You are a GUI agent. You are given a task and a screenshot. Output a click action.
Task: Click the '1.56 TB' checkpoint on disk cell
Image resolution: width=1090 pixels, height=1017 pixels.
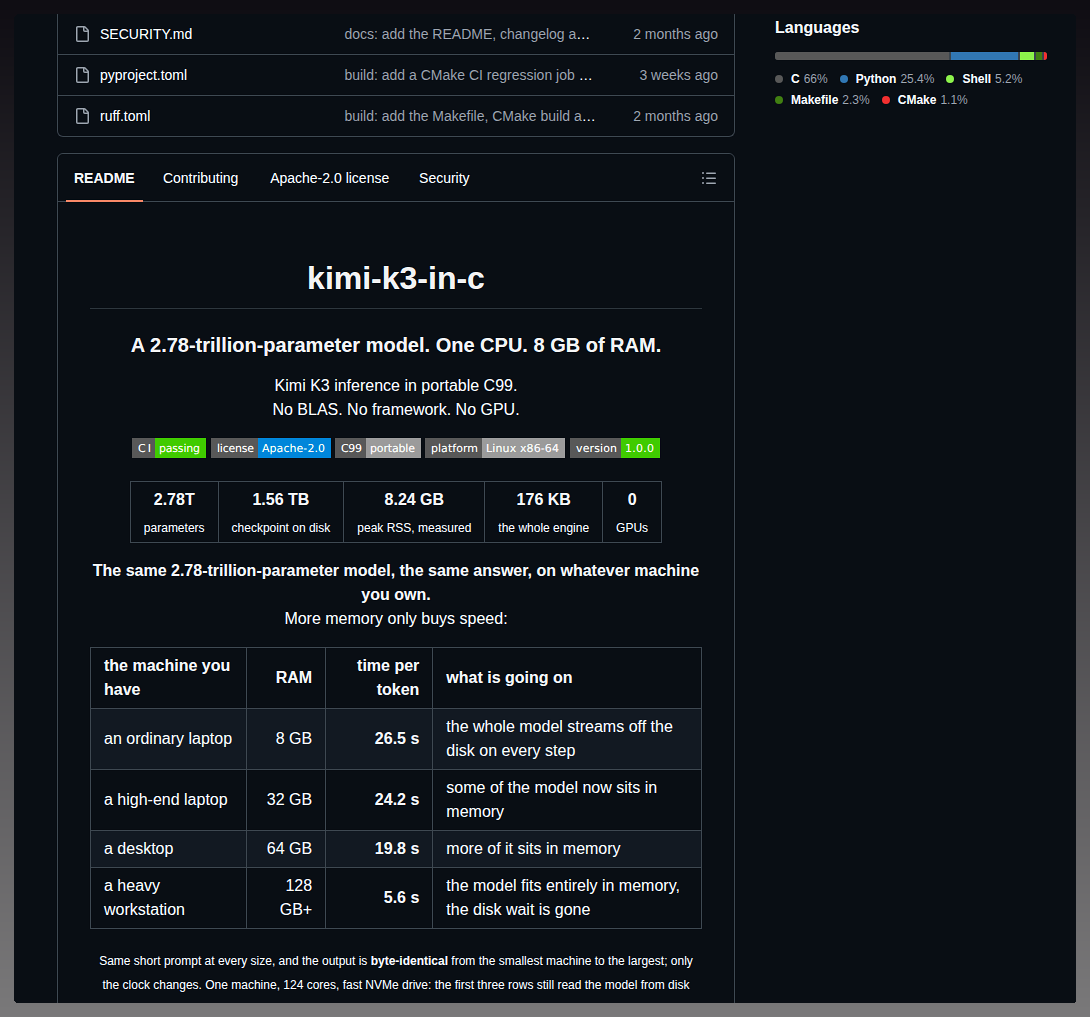[281, 512]
